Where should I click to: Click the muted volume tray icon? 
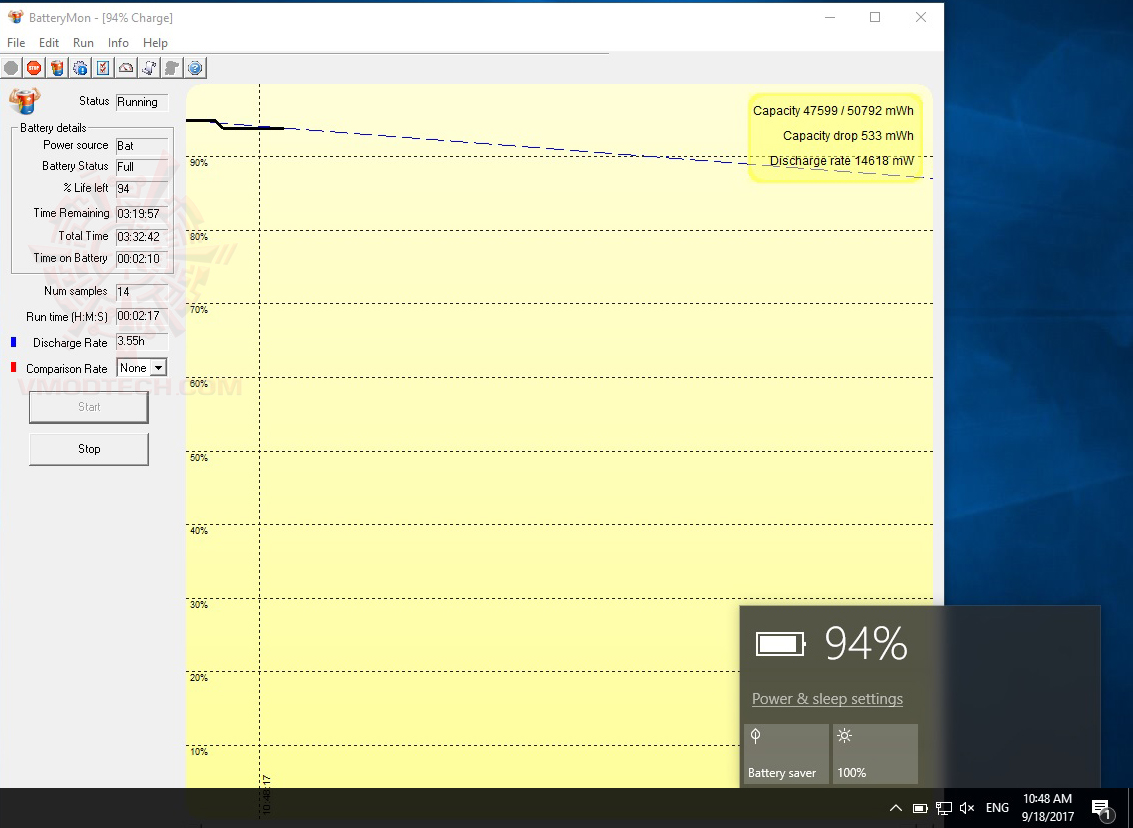coord(967,808)
